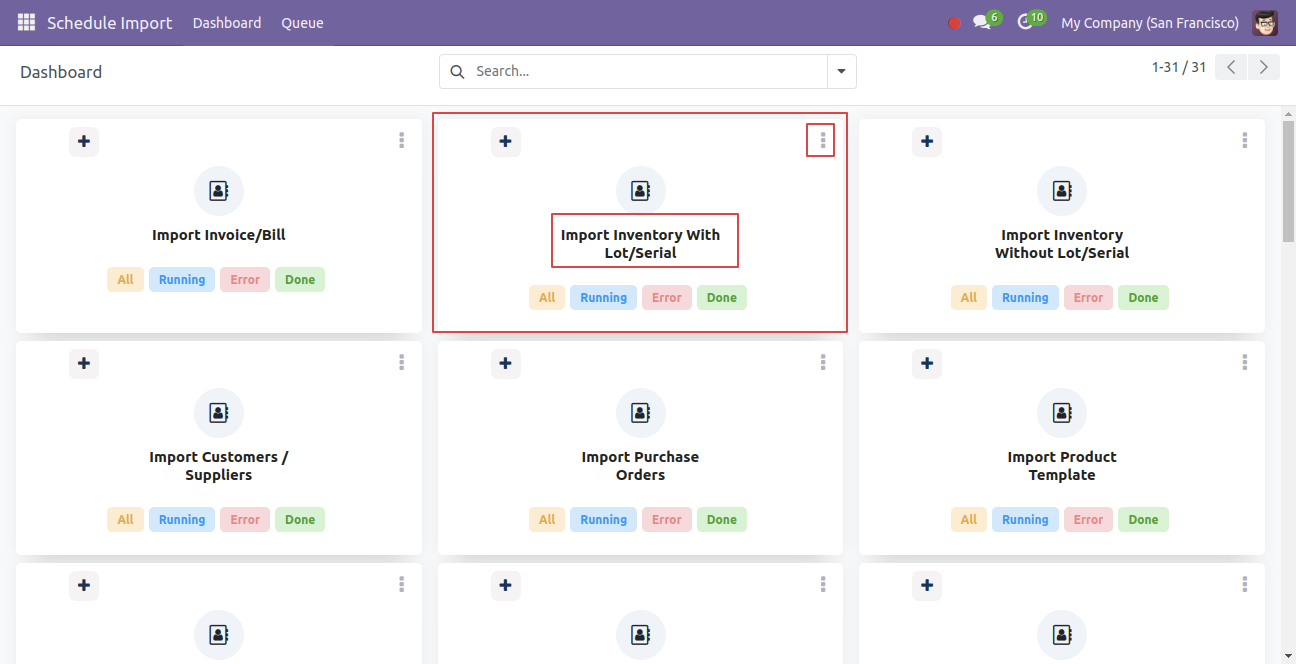Show Error for Import Inventory With Lot/Serial
1296x664 pixels.
[x=667, y=298]
